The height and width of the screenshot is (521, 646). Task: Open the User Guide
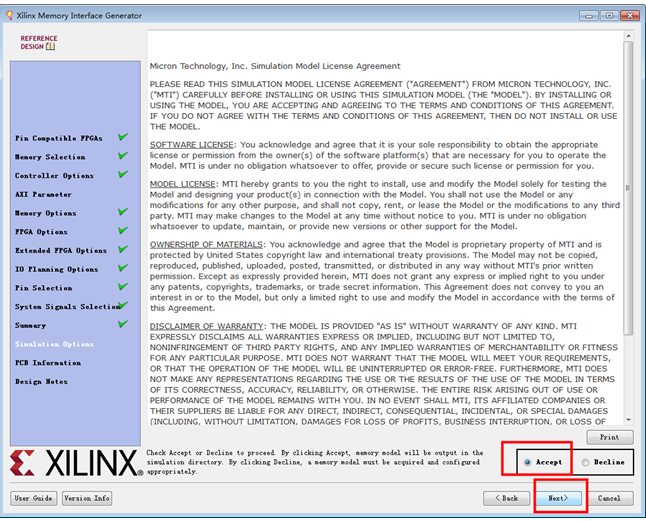coord(33,498)
